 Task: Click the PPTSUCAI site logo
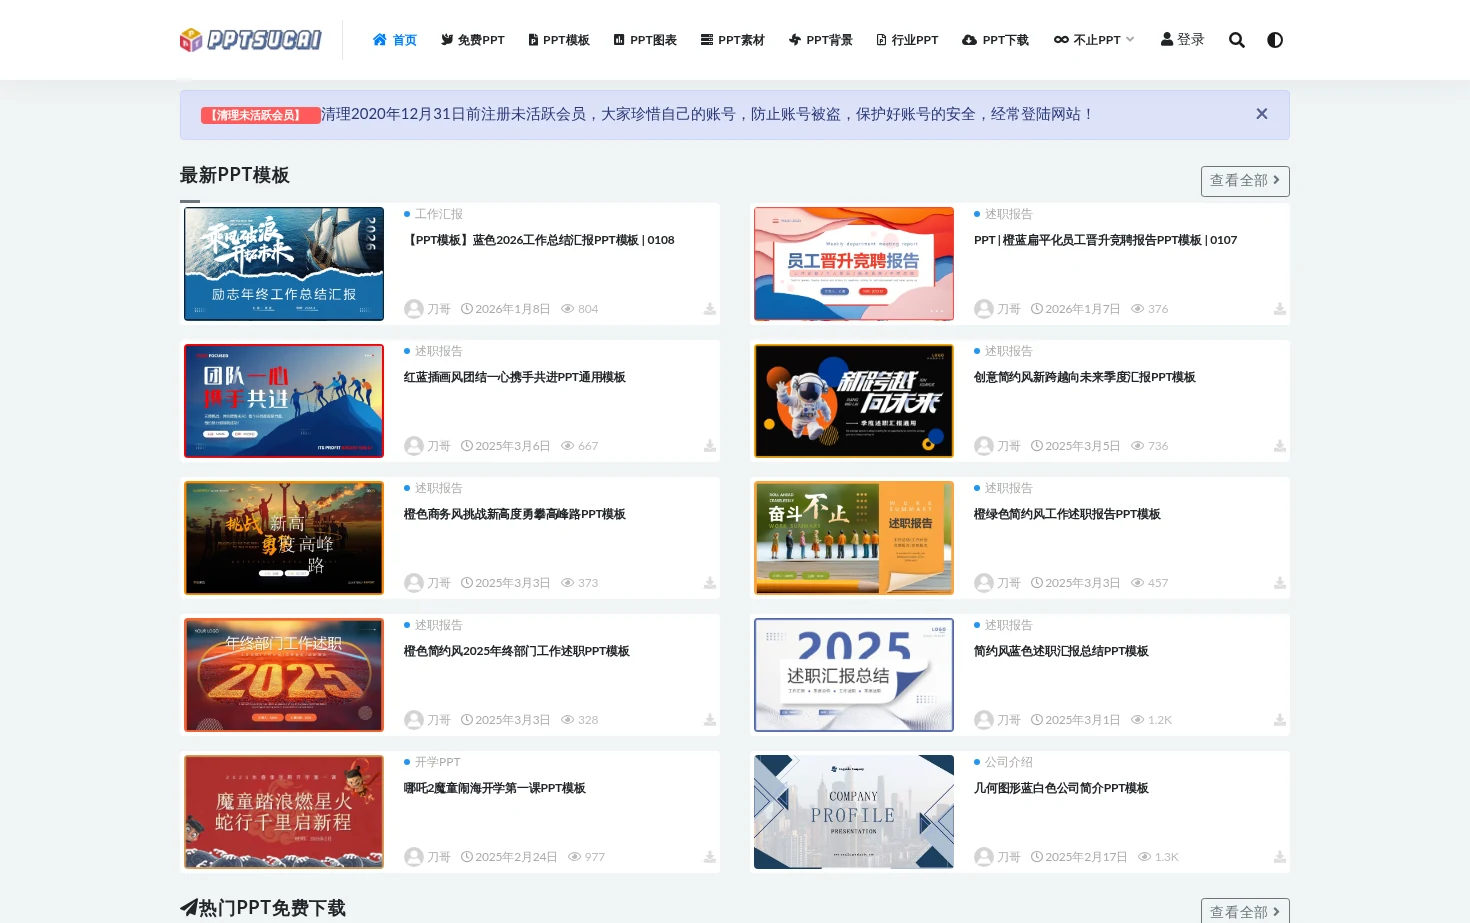coord(250,40)
